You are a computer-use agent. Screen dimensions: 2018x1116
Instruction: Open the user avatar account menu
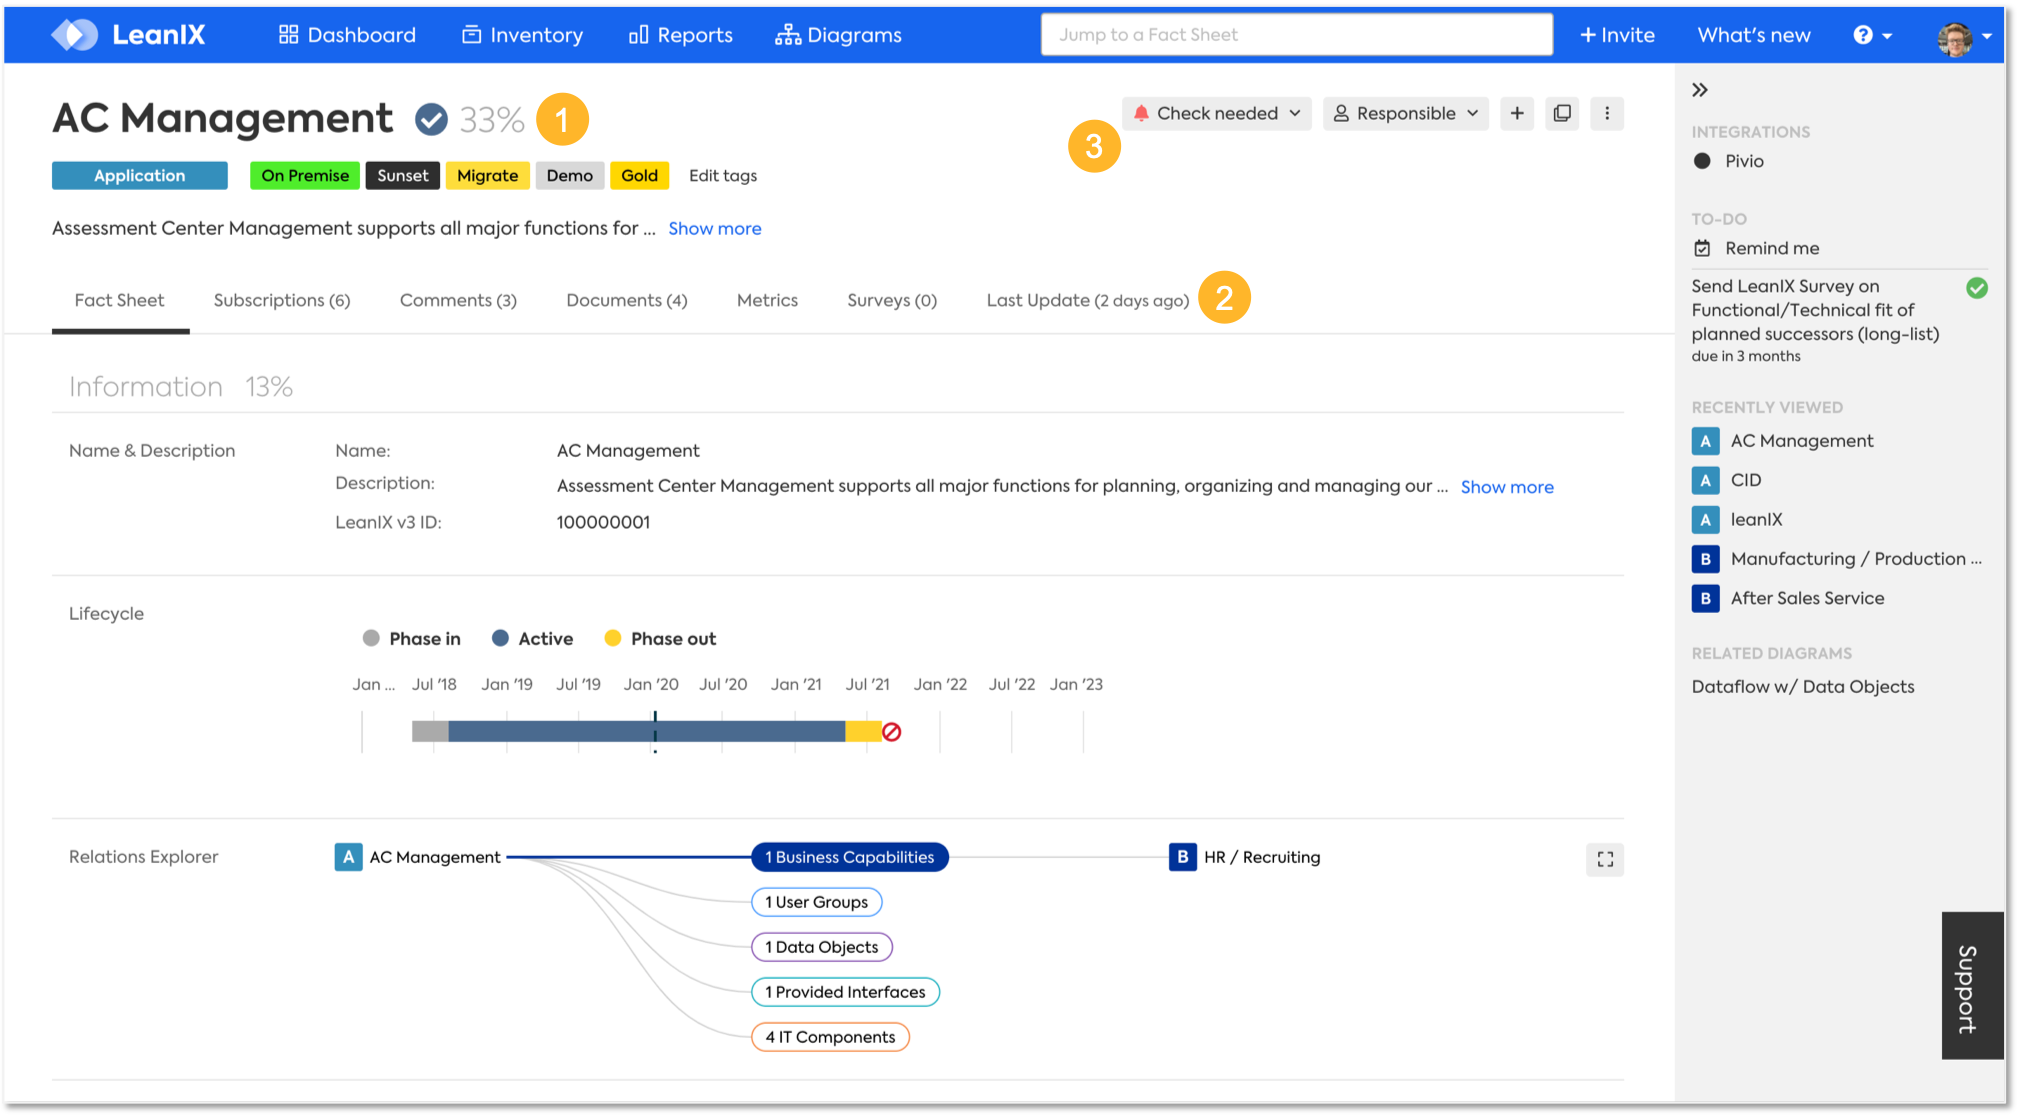1963,37
